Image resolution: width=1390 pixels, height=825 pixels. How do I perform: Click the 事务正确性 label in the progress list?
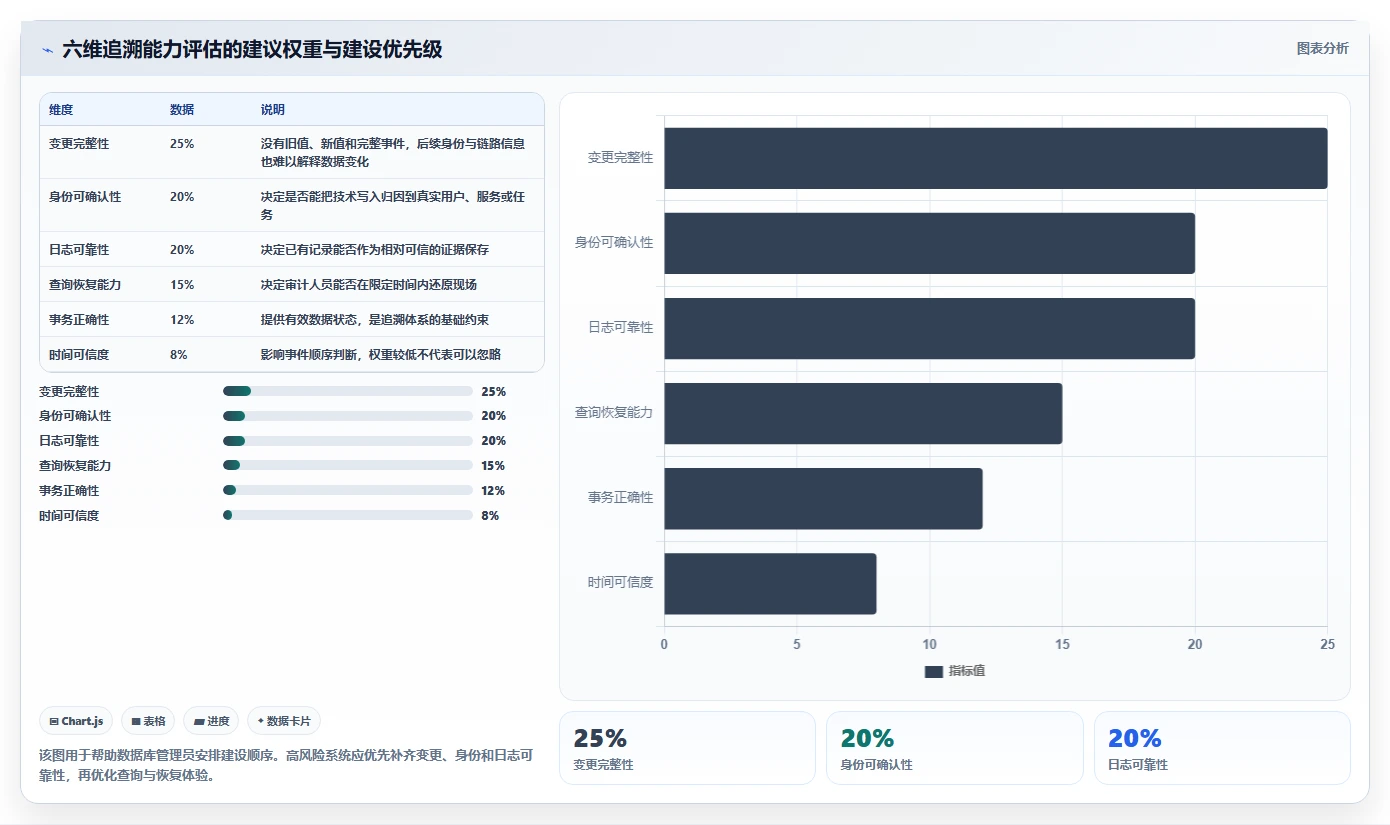coord(69,491)
